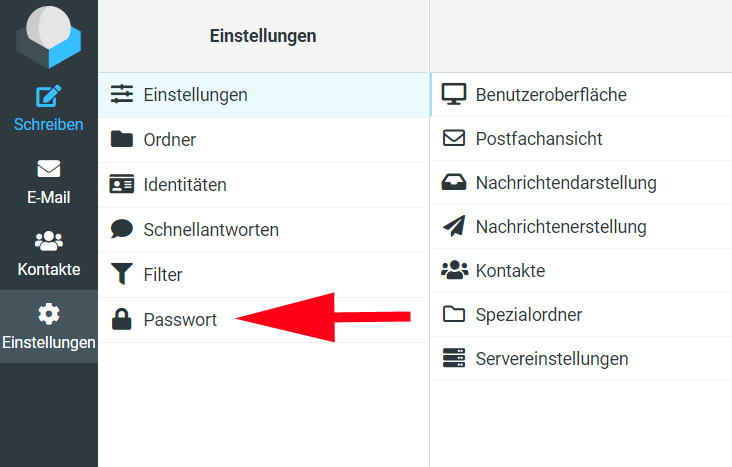Open Kontakte in the dark sidebar
The height and width of the screenshot is (467, 732).
coord(49,254)
